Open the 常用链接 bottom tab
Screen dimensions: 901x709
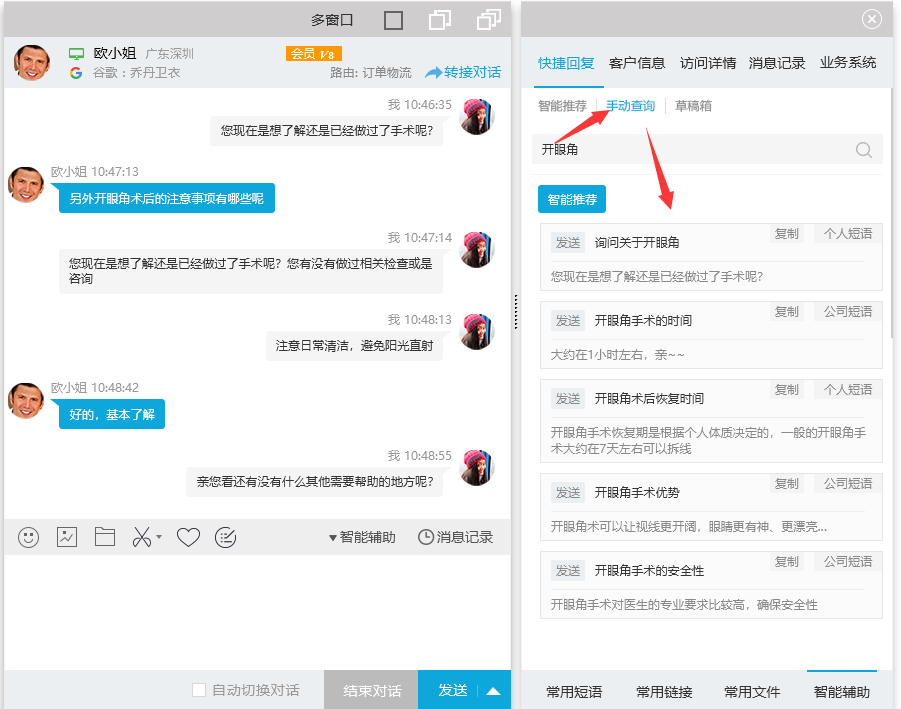point(664,692)
